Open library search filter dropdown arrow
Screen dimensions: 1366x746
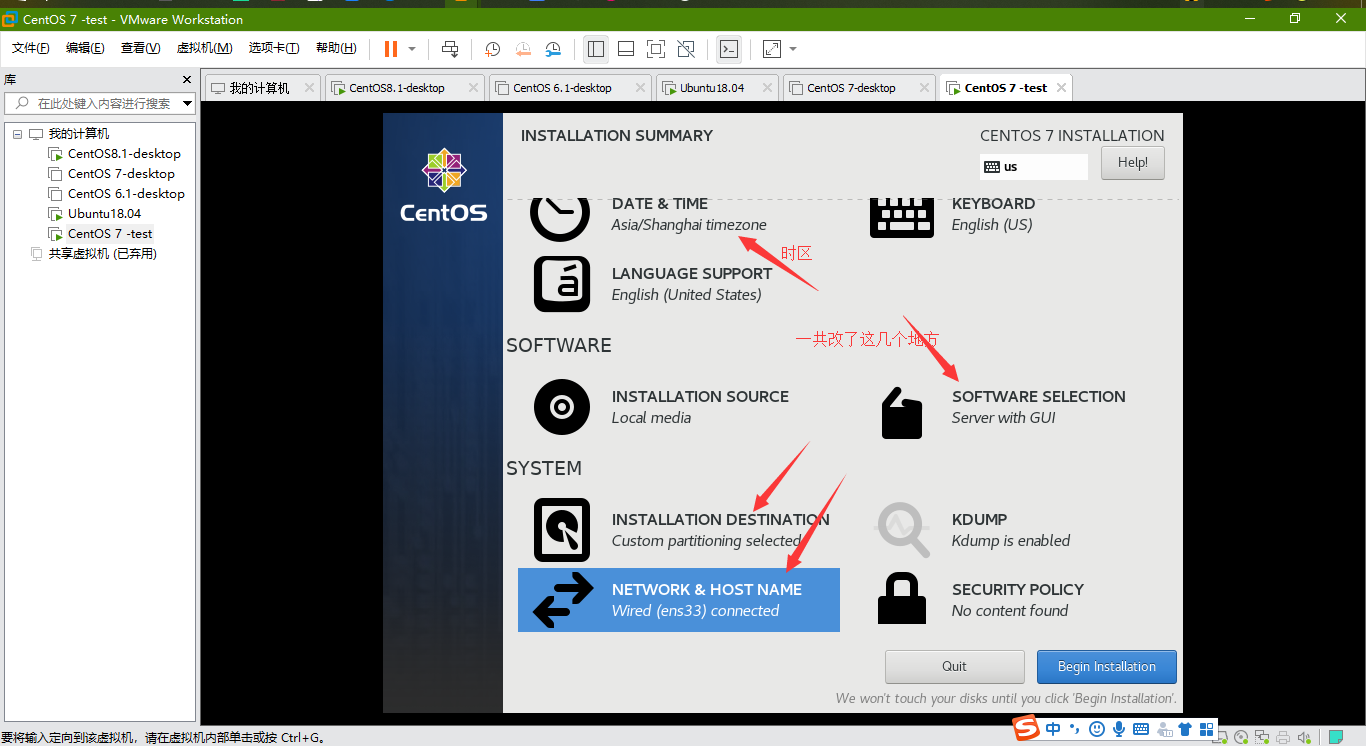[187, 103]
